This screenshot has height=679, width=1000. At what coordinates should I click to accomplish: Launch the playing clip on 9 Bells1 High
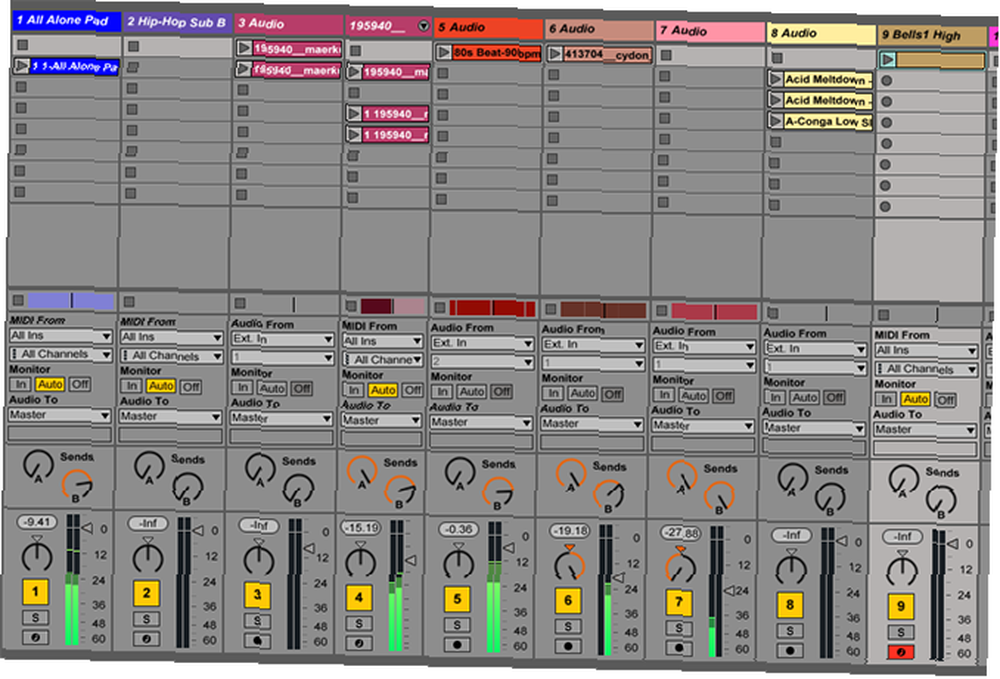pyautogui.click(x=887, y=60)
